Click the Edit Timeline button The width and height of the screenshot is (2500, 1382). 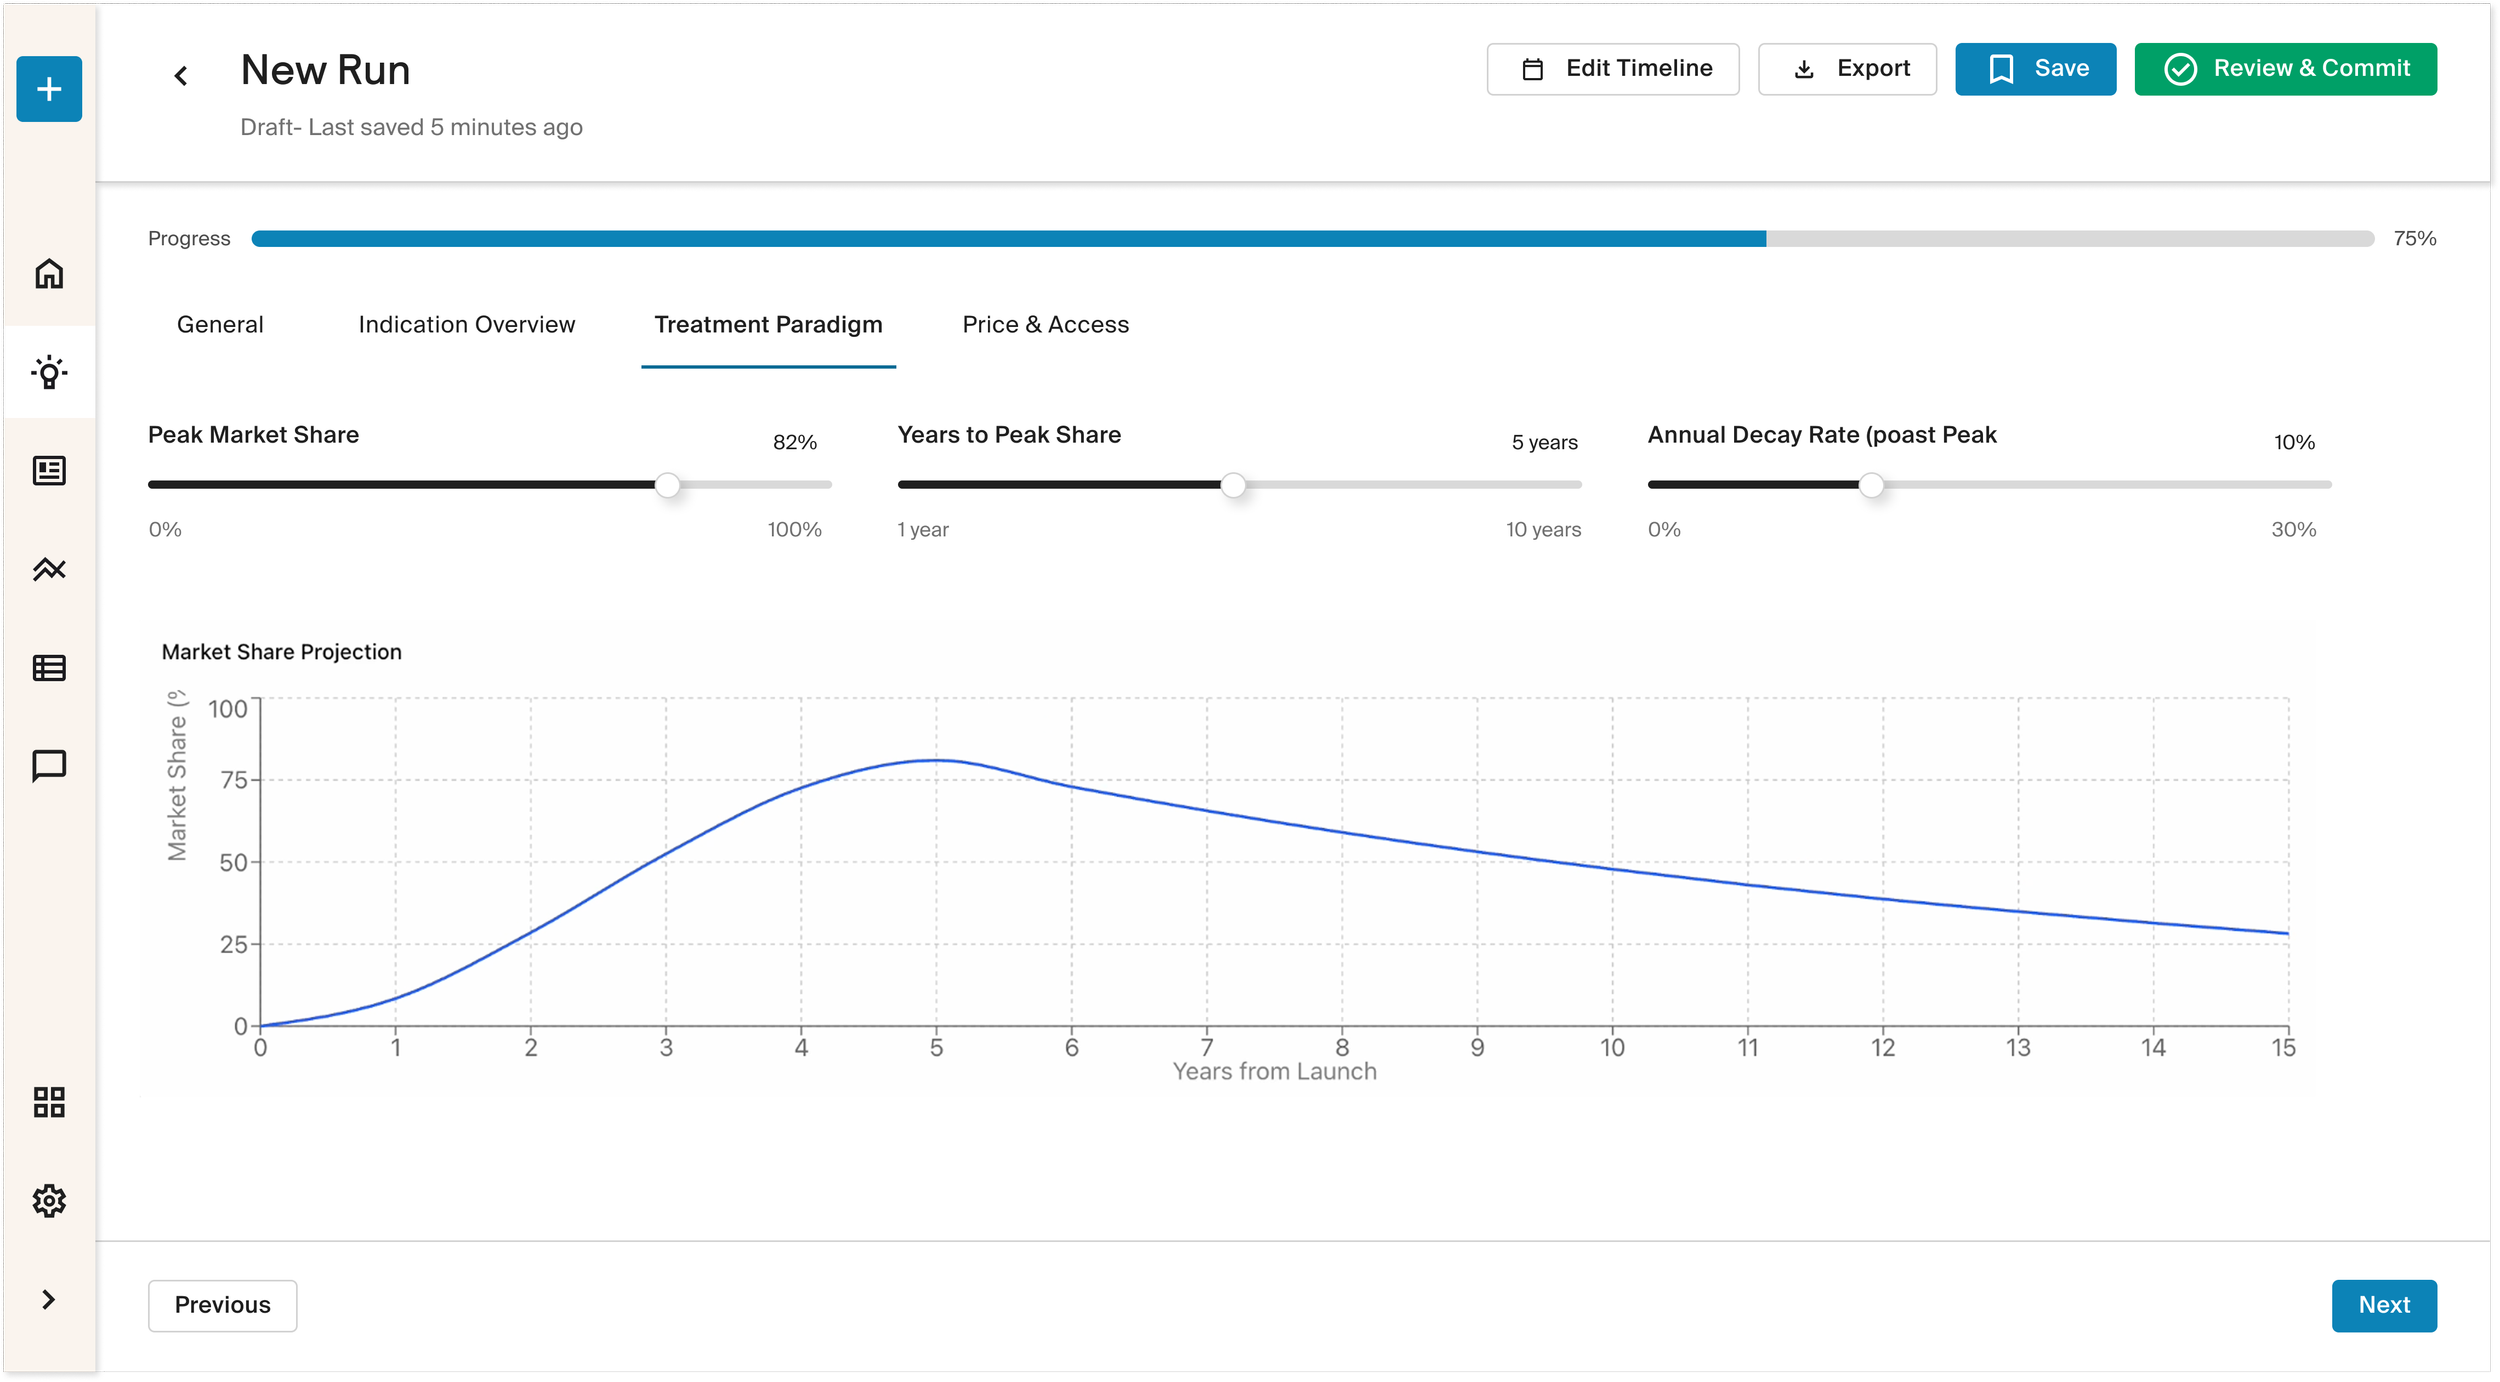click(x=1612, y=69)
